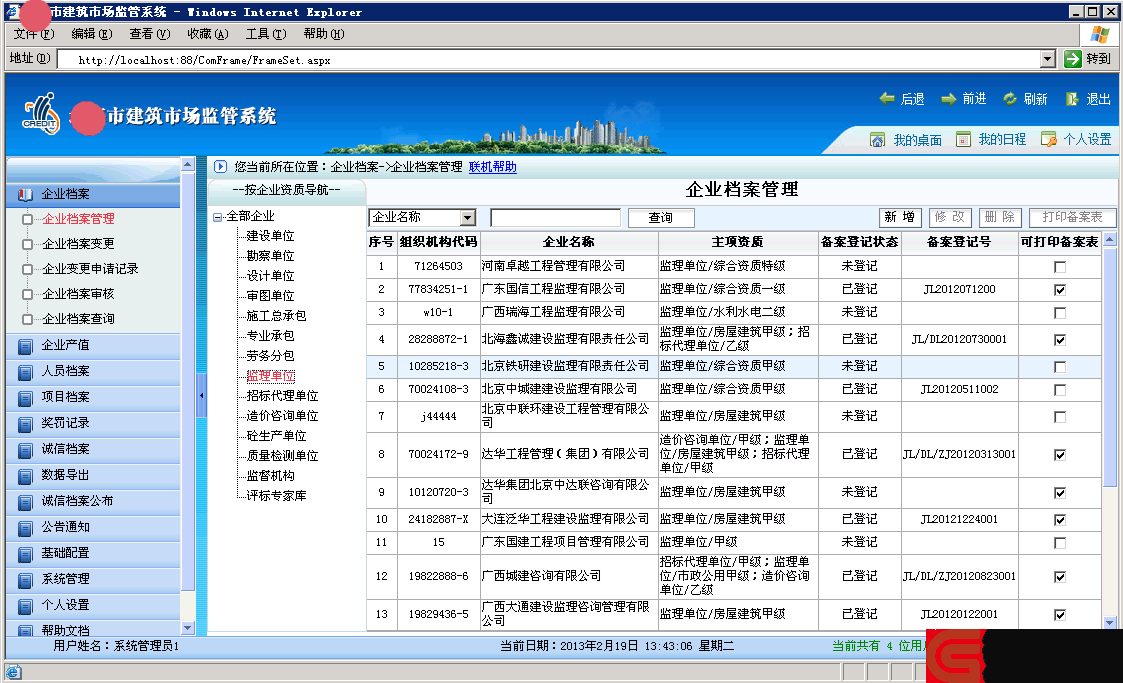Untick print checkbox for 北海鑫诚建设监理有限责任公司
This screenshot has width=1123, height=683.
click(1060, 340)
